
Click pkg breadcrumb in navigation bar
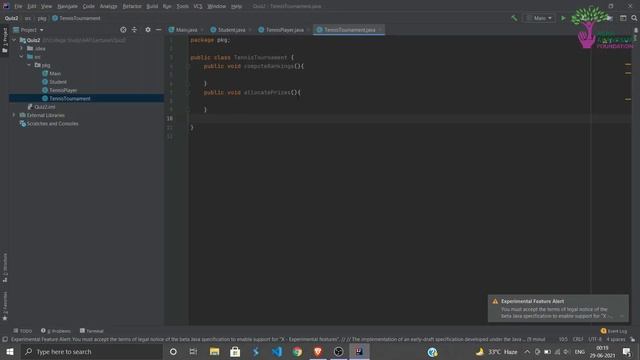click(42, 18)
